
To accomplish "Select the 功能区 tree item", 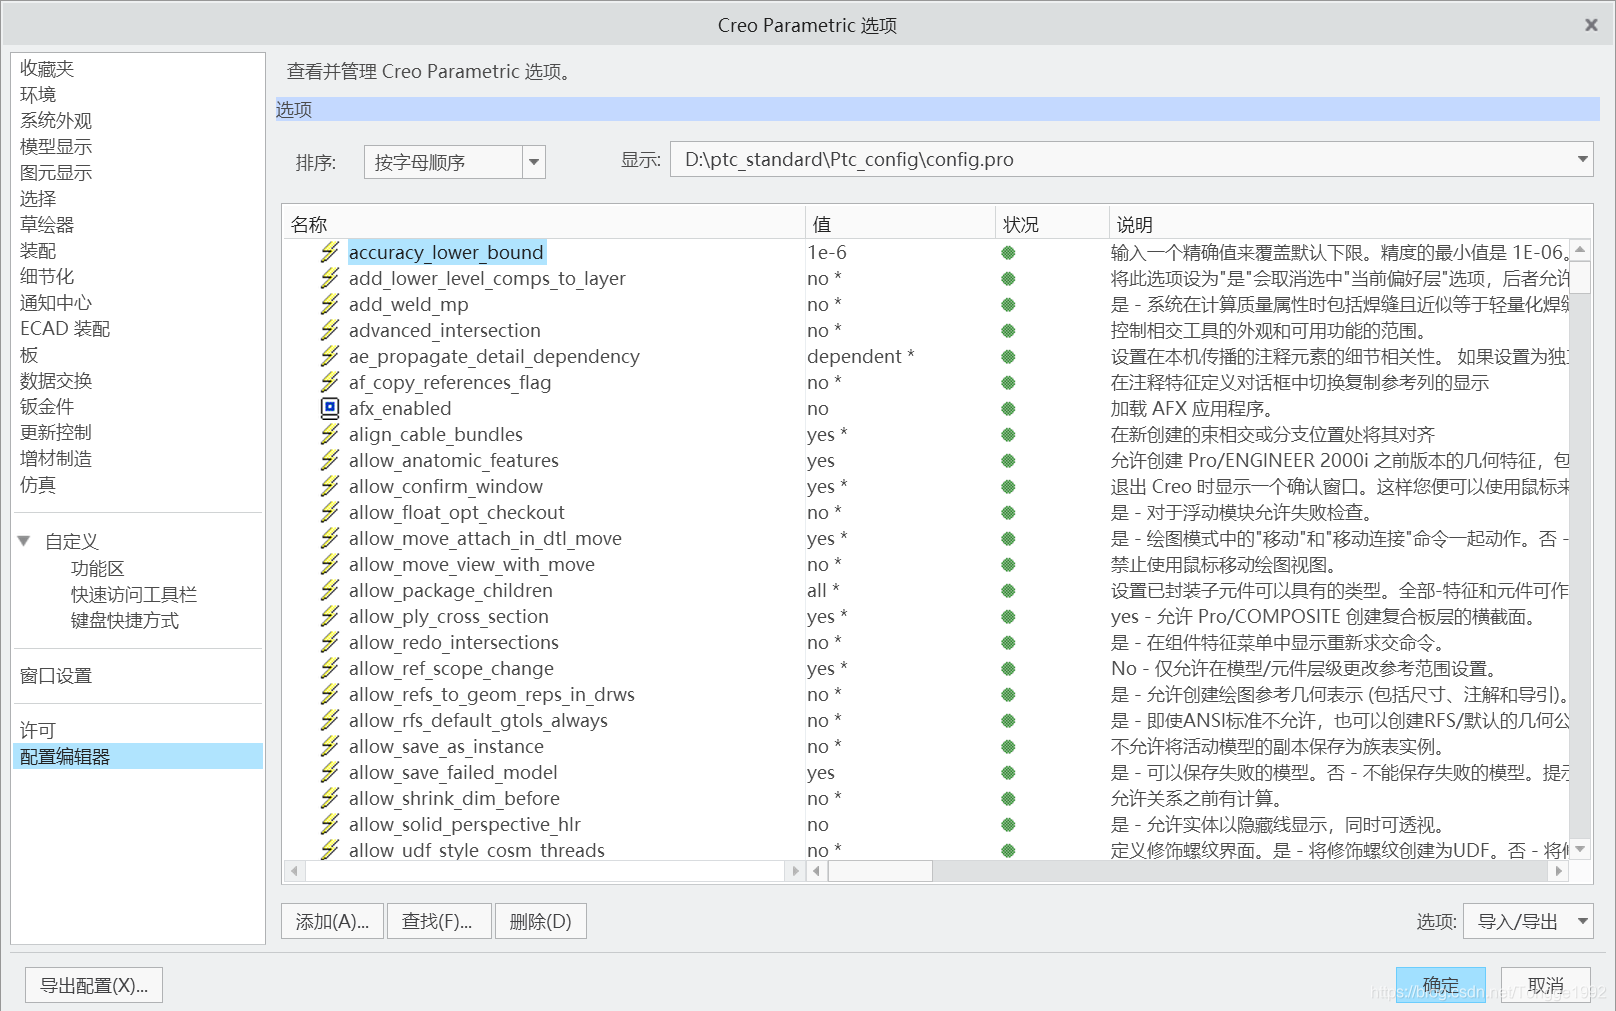I will 98,568.
